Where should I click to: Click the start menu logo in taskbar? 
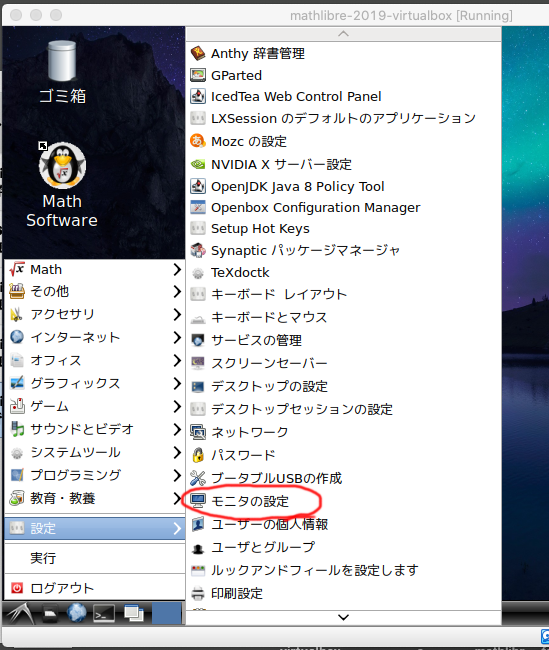[20, 614]
